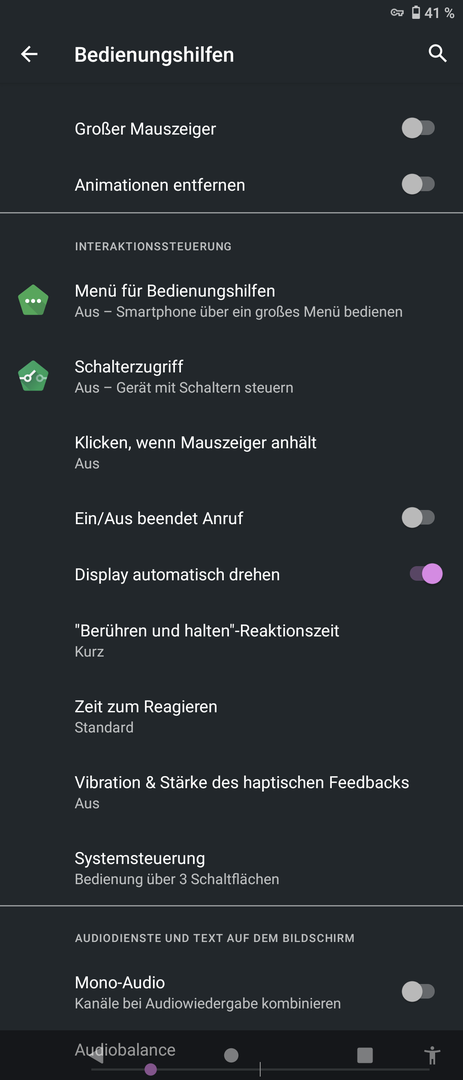This screenshot has height=1080, width=463.
Task: Open Zeit zum Reagieren setting
Action: click(232, 716)
